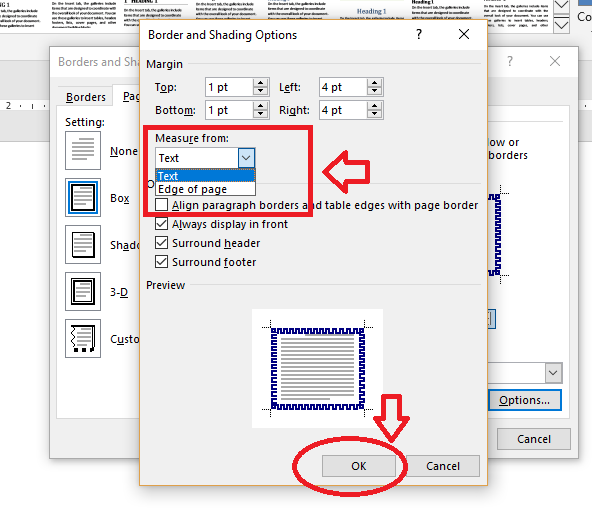Close the Border and Shading Options dialog
592x514 pixels.
(464, 34)
